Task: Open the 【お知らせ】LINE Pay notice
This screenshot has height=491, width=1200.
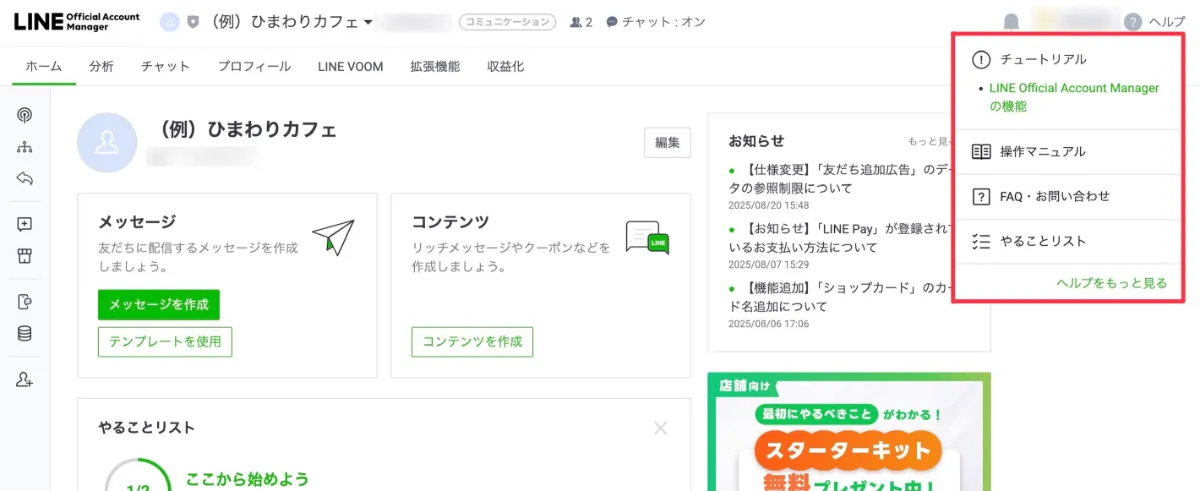Action: pyautogui.click(x=838, y=238)
